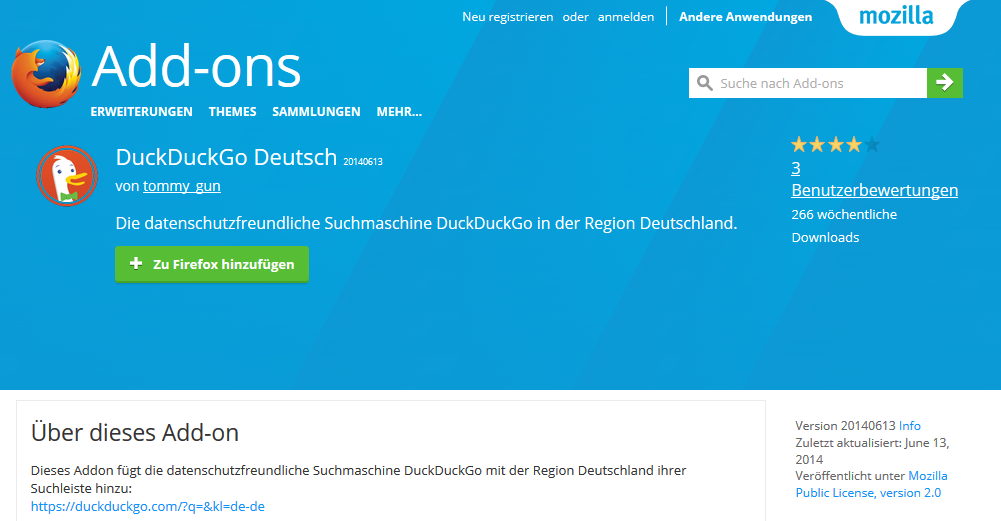1001x521 pixels.
Task: Expand Andere Anwendungen menu
Action: tap(746, 17)
